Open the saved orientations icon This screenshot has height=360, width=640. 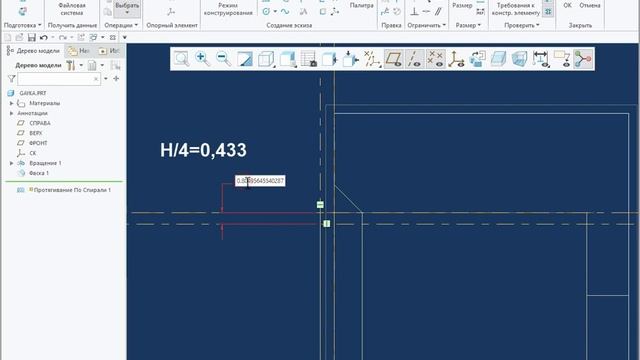tap(287, 59)
